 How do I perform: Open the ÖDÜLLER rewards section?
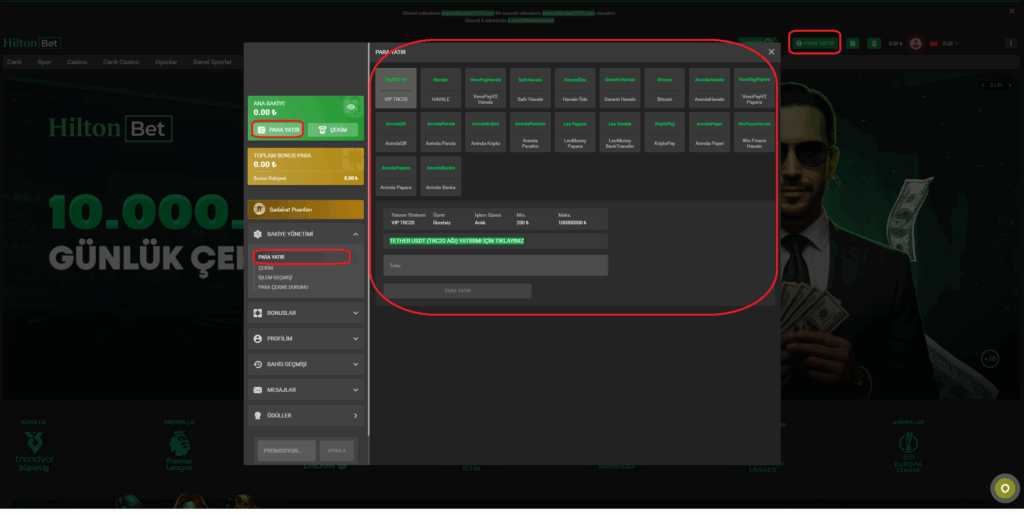point(306,415)
